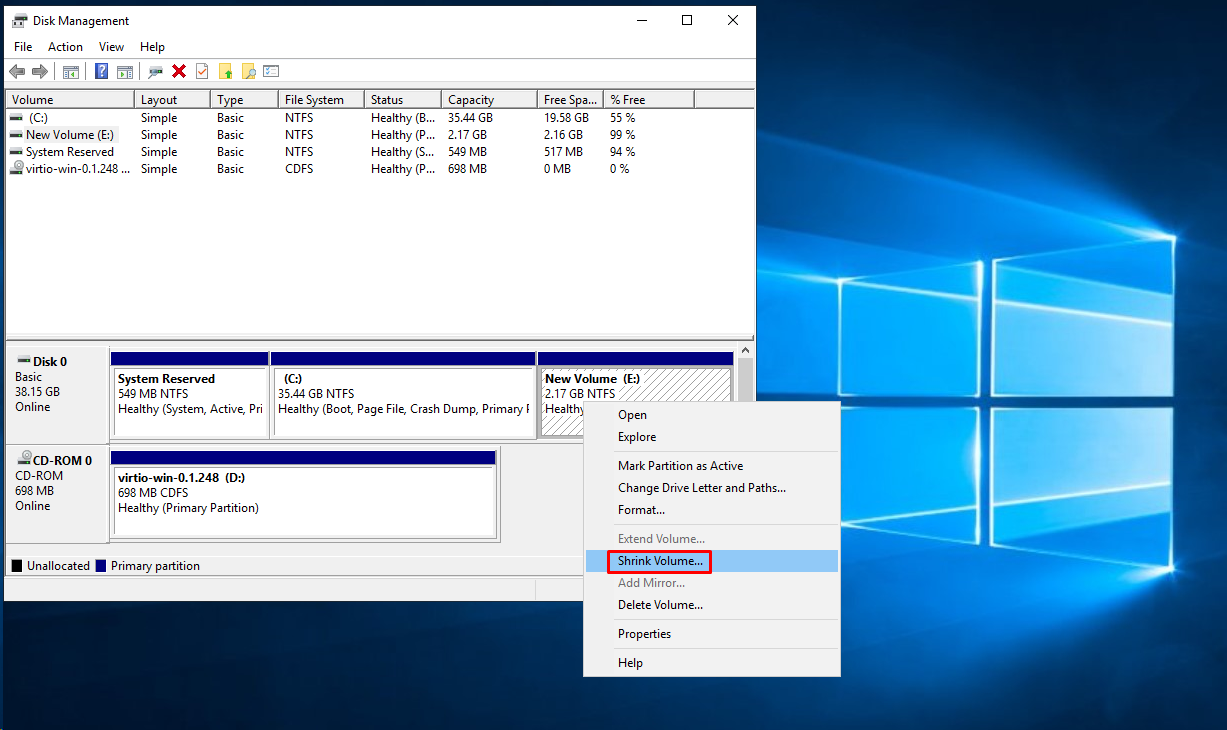Toggle the console tree pane visibility
Screen dimensions: 1227x730
point(72,71)
